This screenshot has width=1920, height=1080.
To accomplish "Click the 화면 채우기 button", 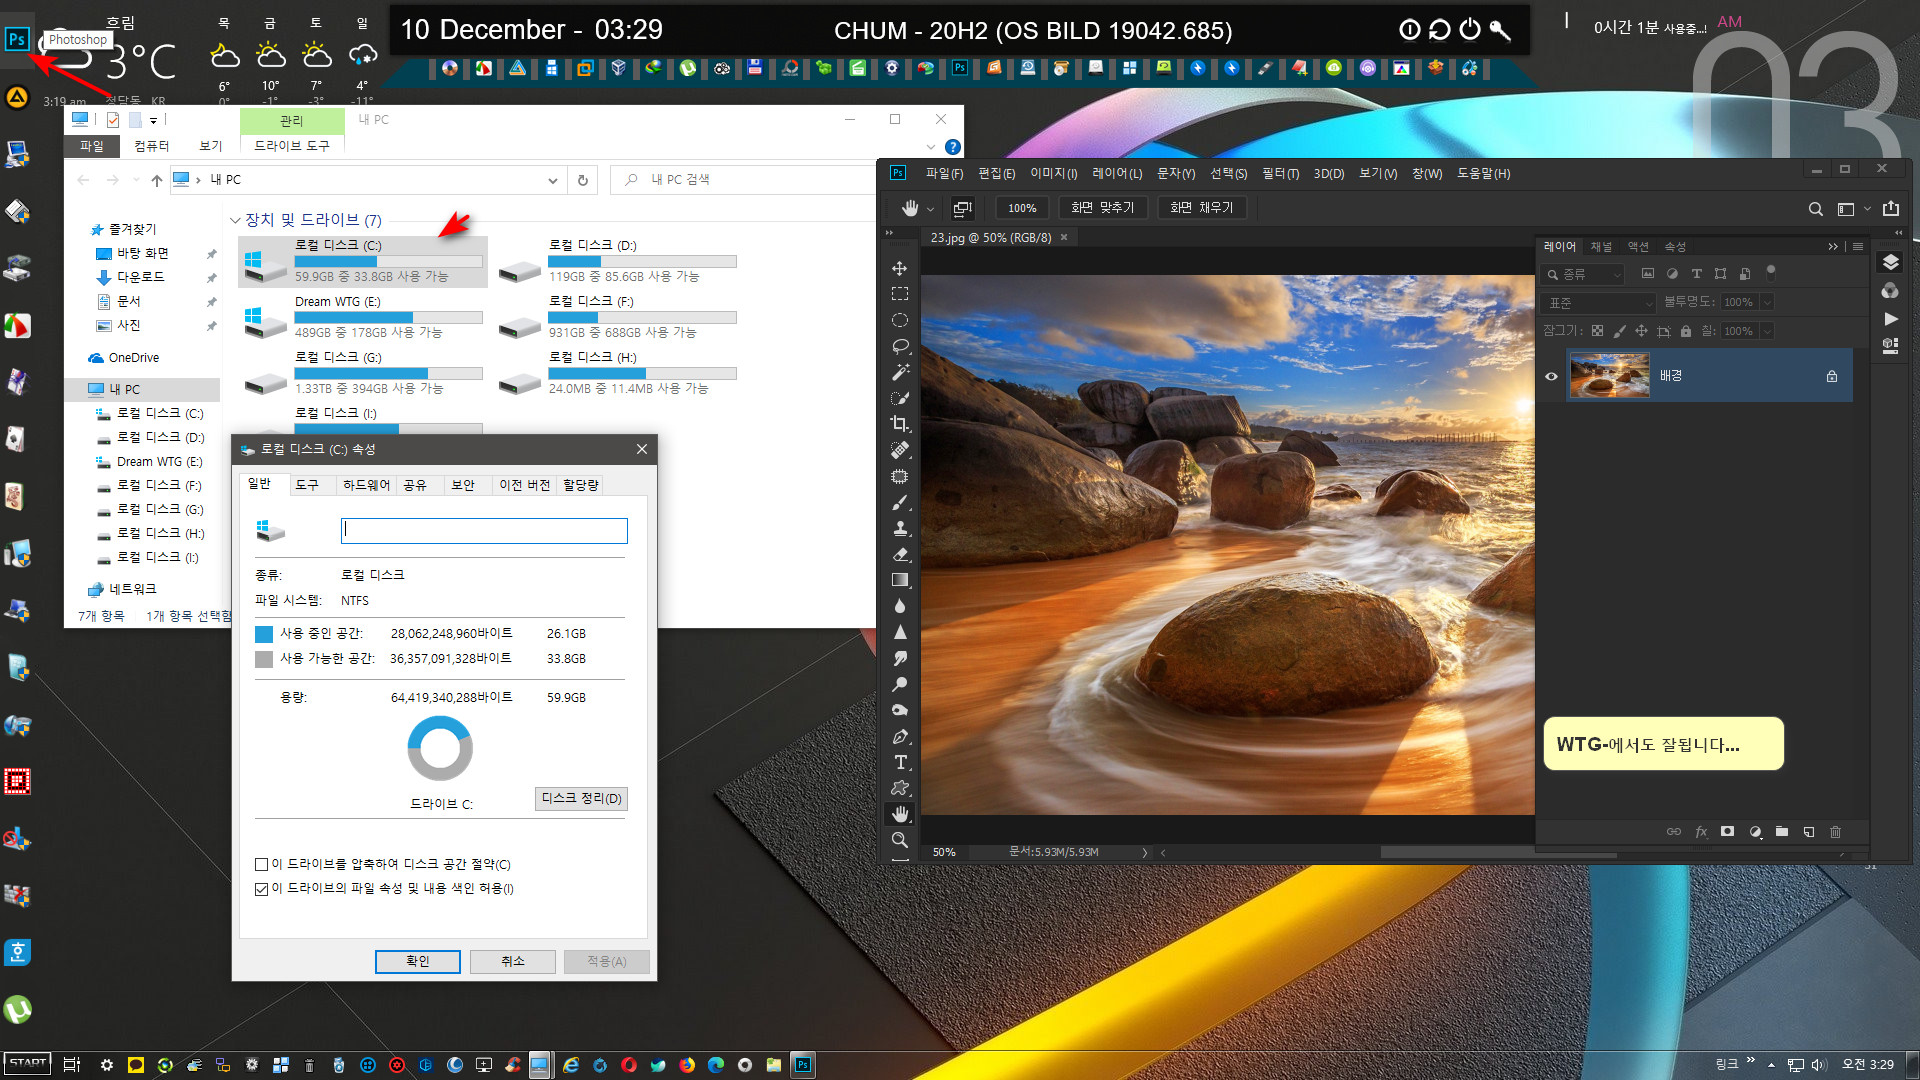I will pos(1202,208).
